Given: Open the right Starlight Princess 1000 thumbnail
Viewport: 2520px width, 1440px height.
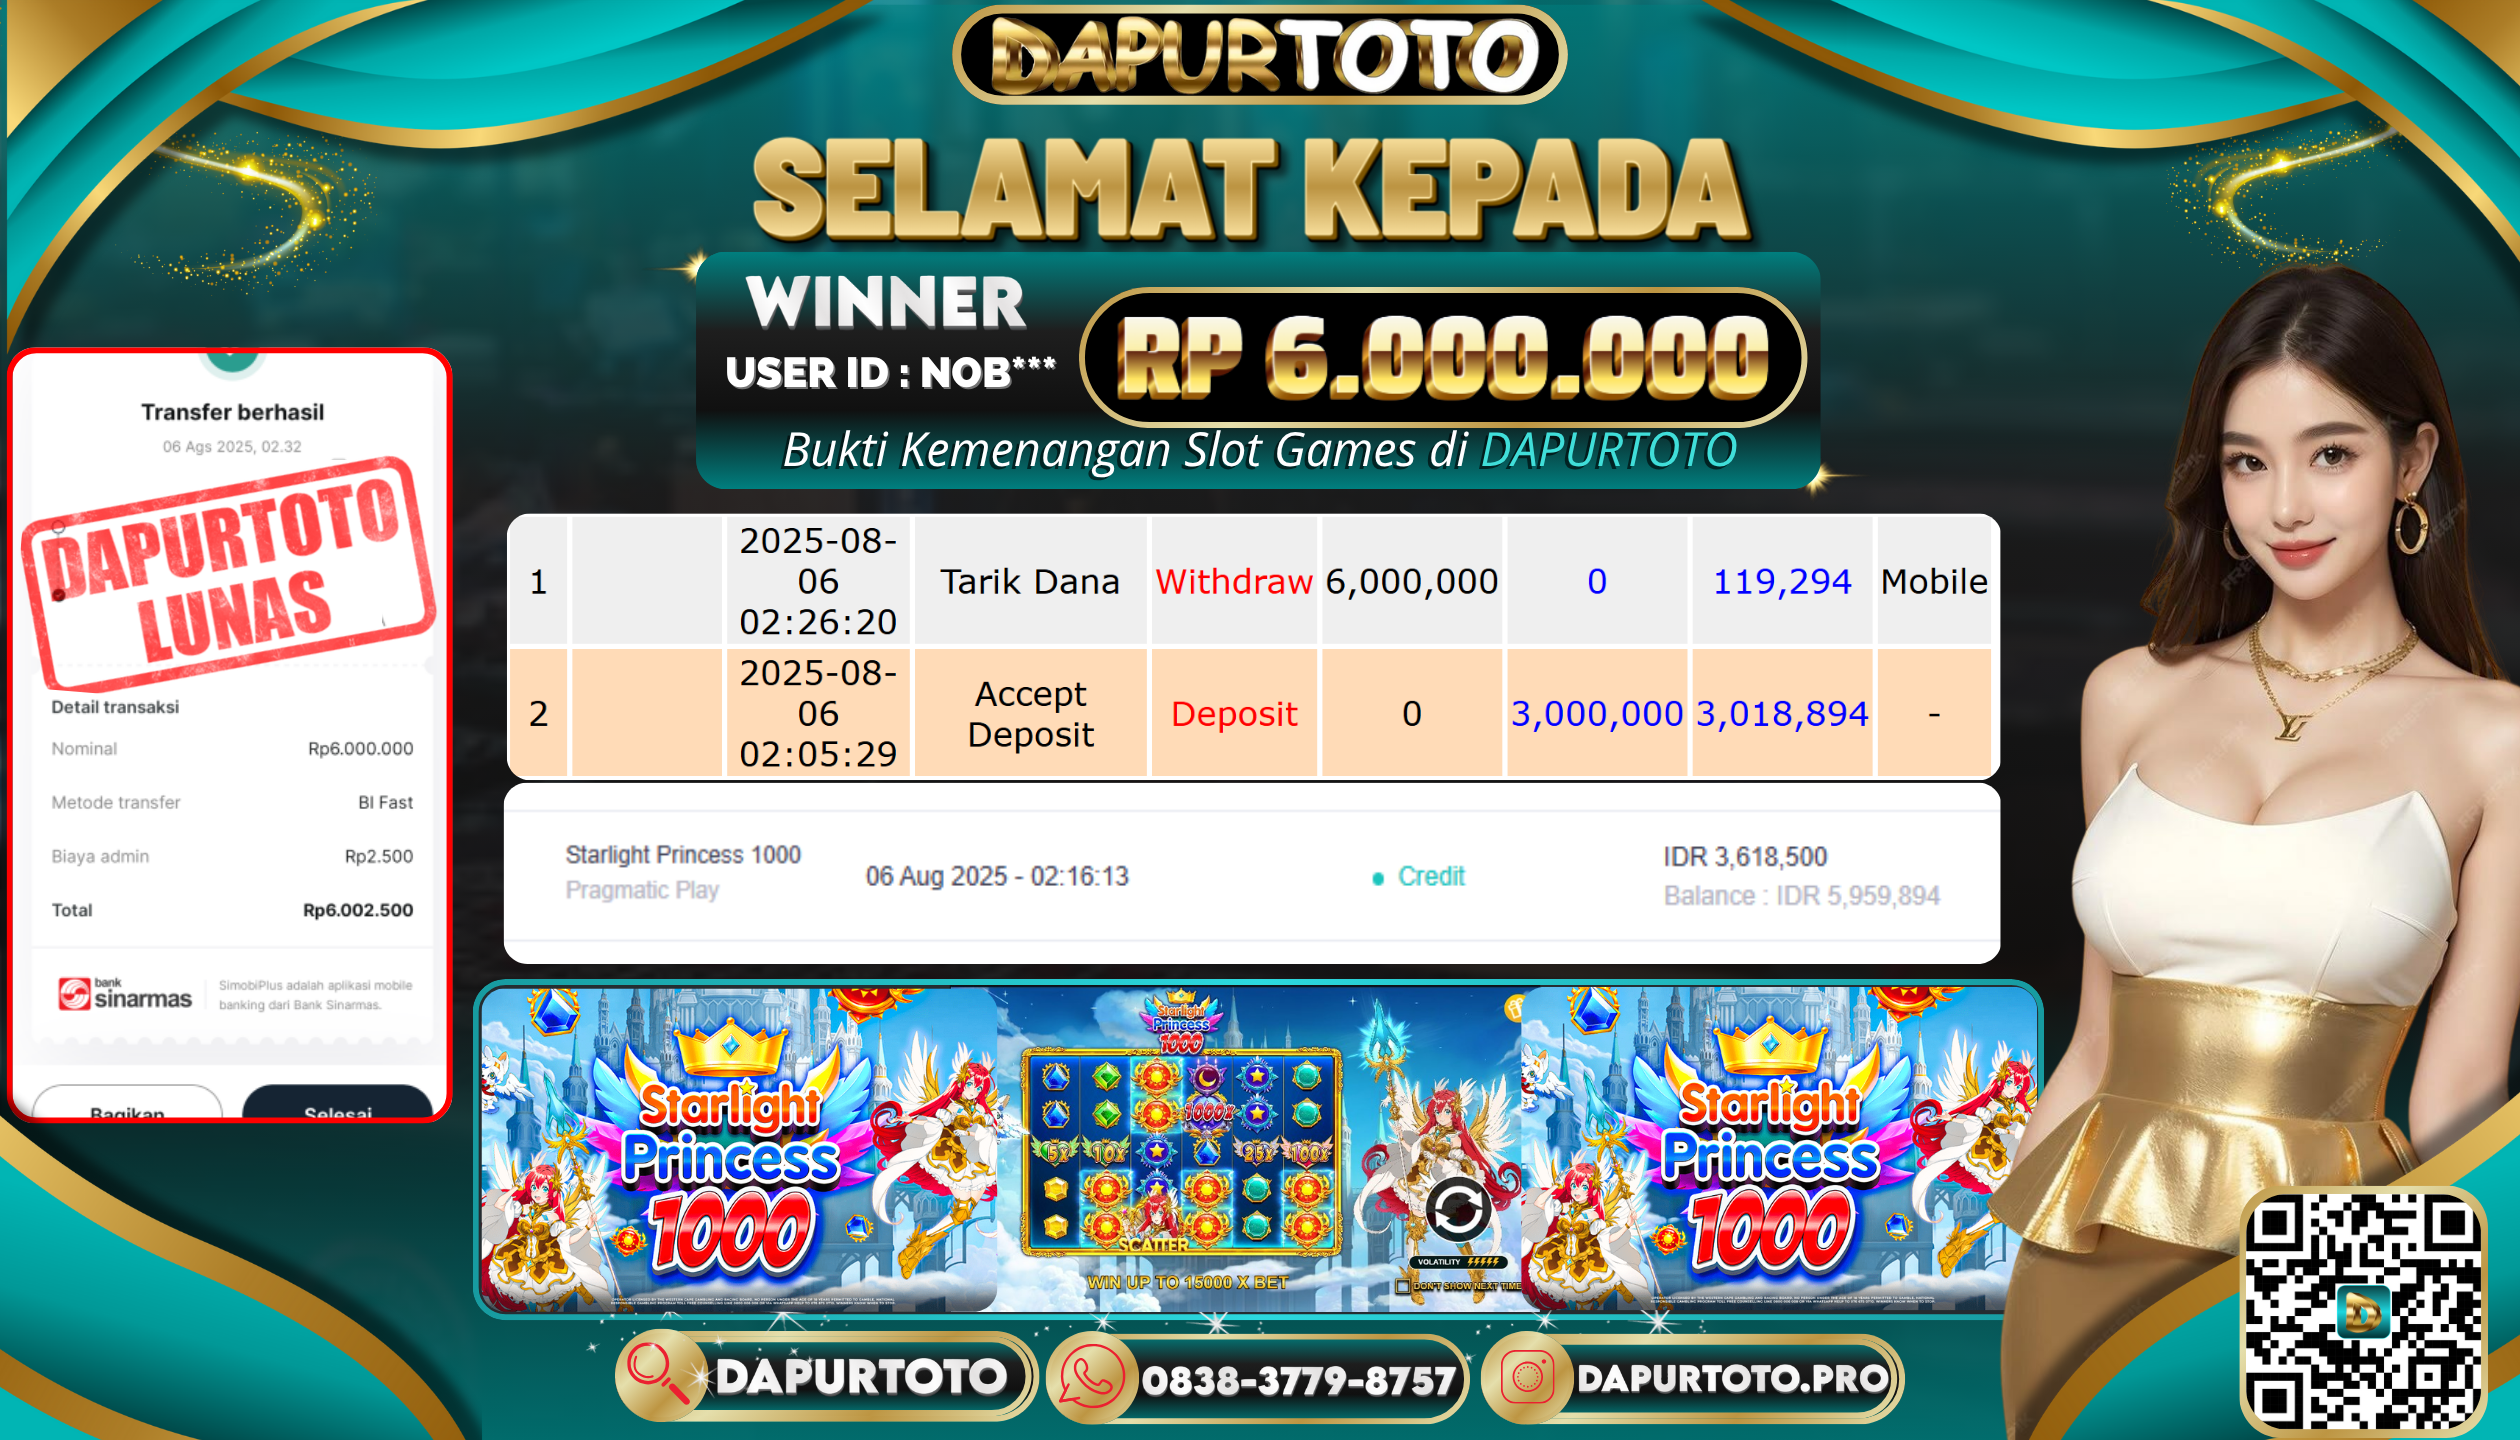Looking at the screenshot, I should point(1778,1149).
